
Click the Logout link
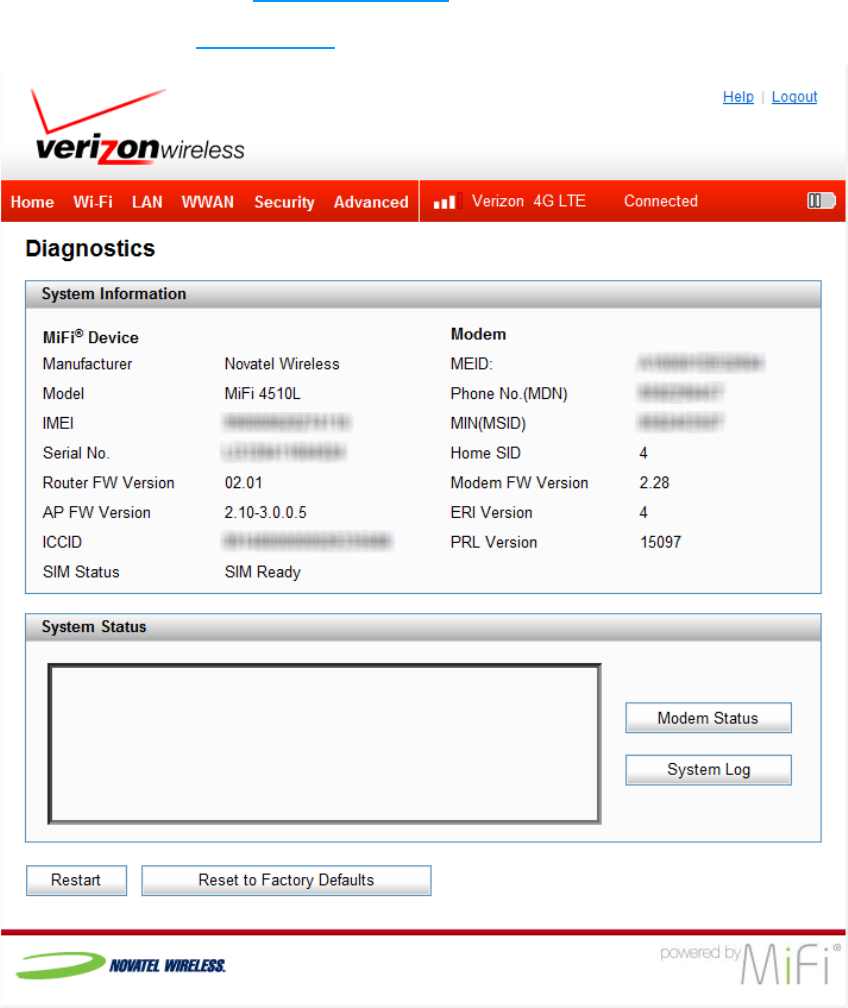click(x=794, y=96)
